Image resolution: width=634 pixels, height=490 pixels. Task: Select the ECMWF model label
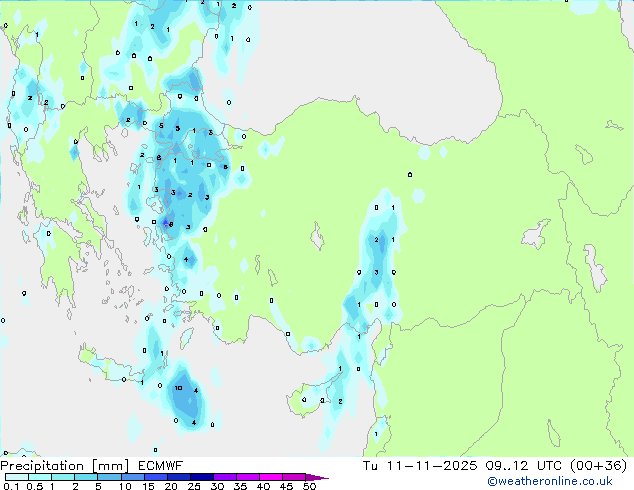(x=161, y=466)
